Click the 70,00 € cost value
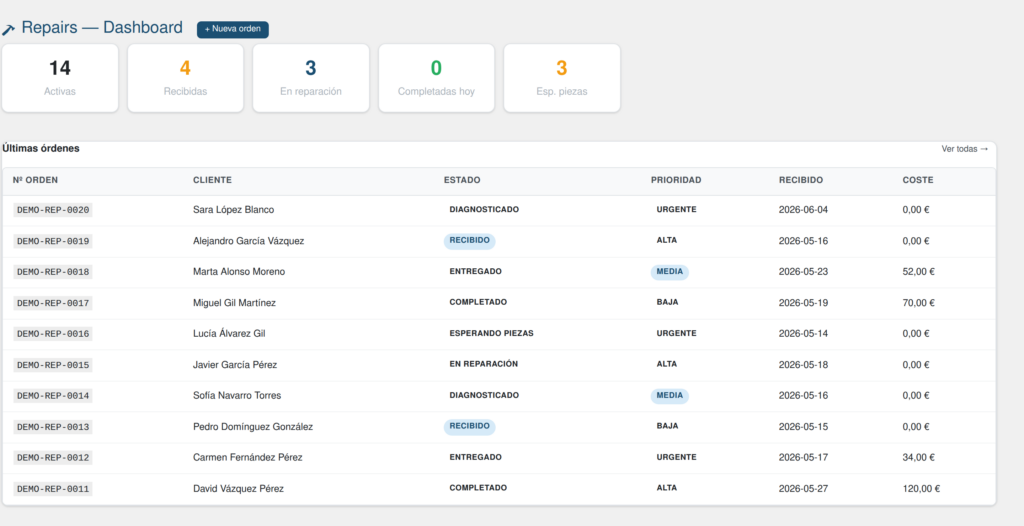1024x526 pixels. [x=918, y=303]
